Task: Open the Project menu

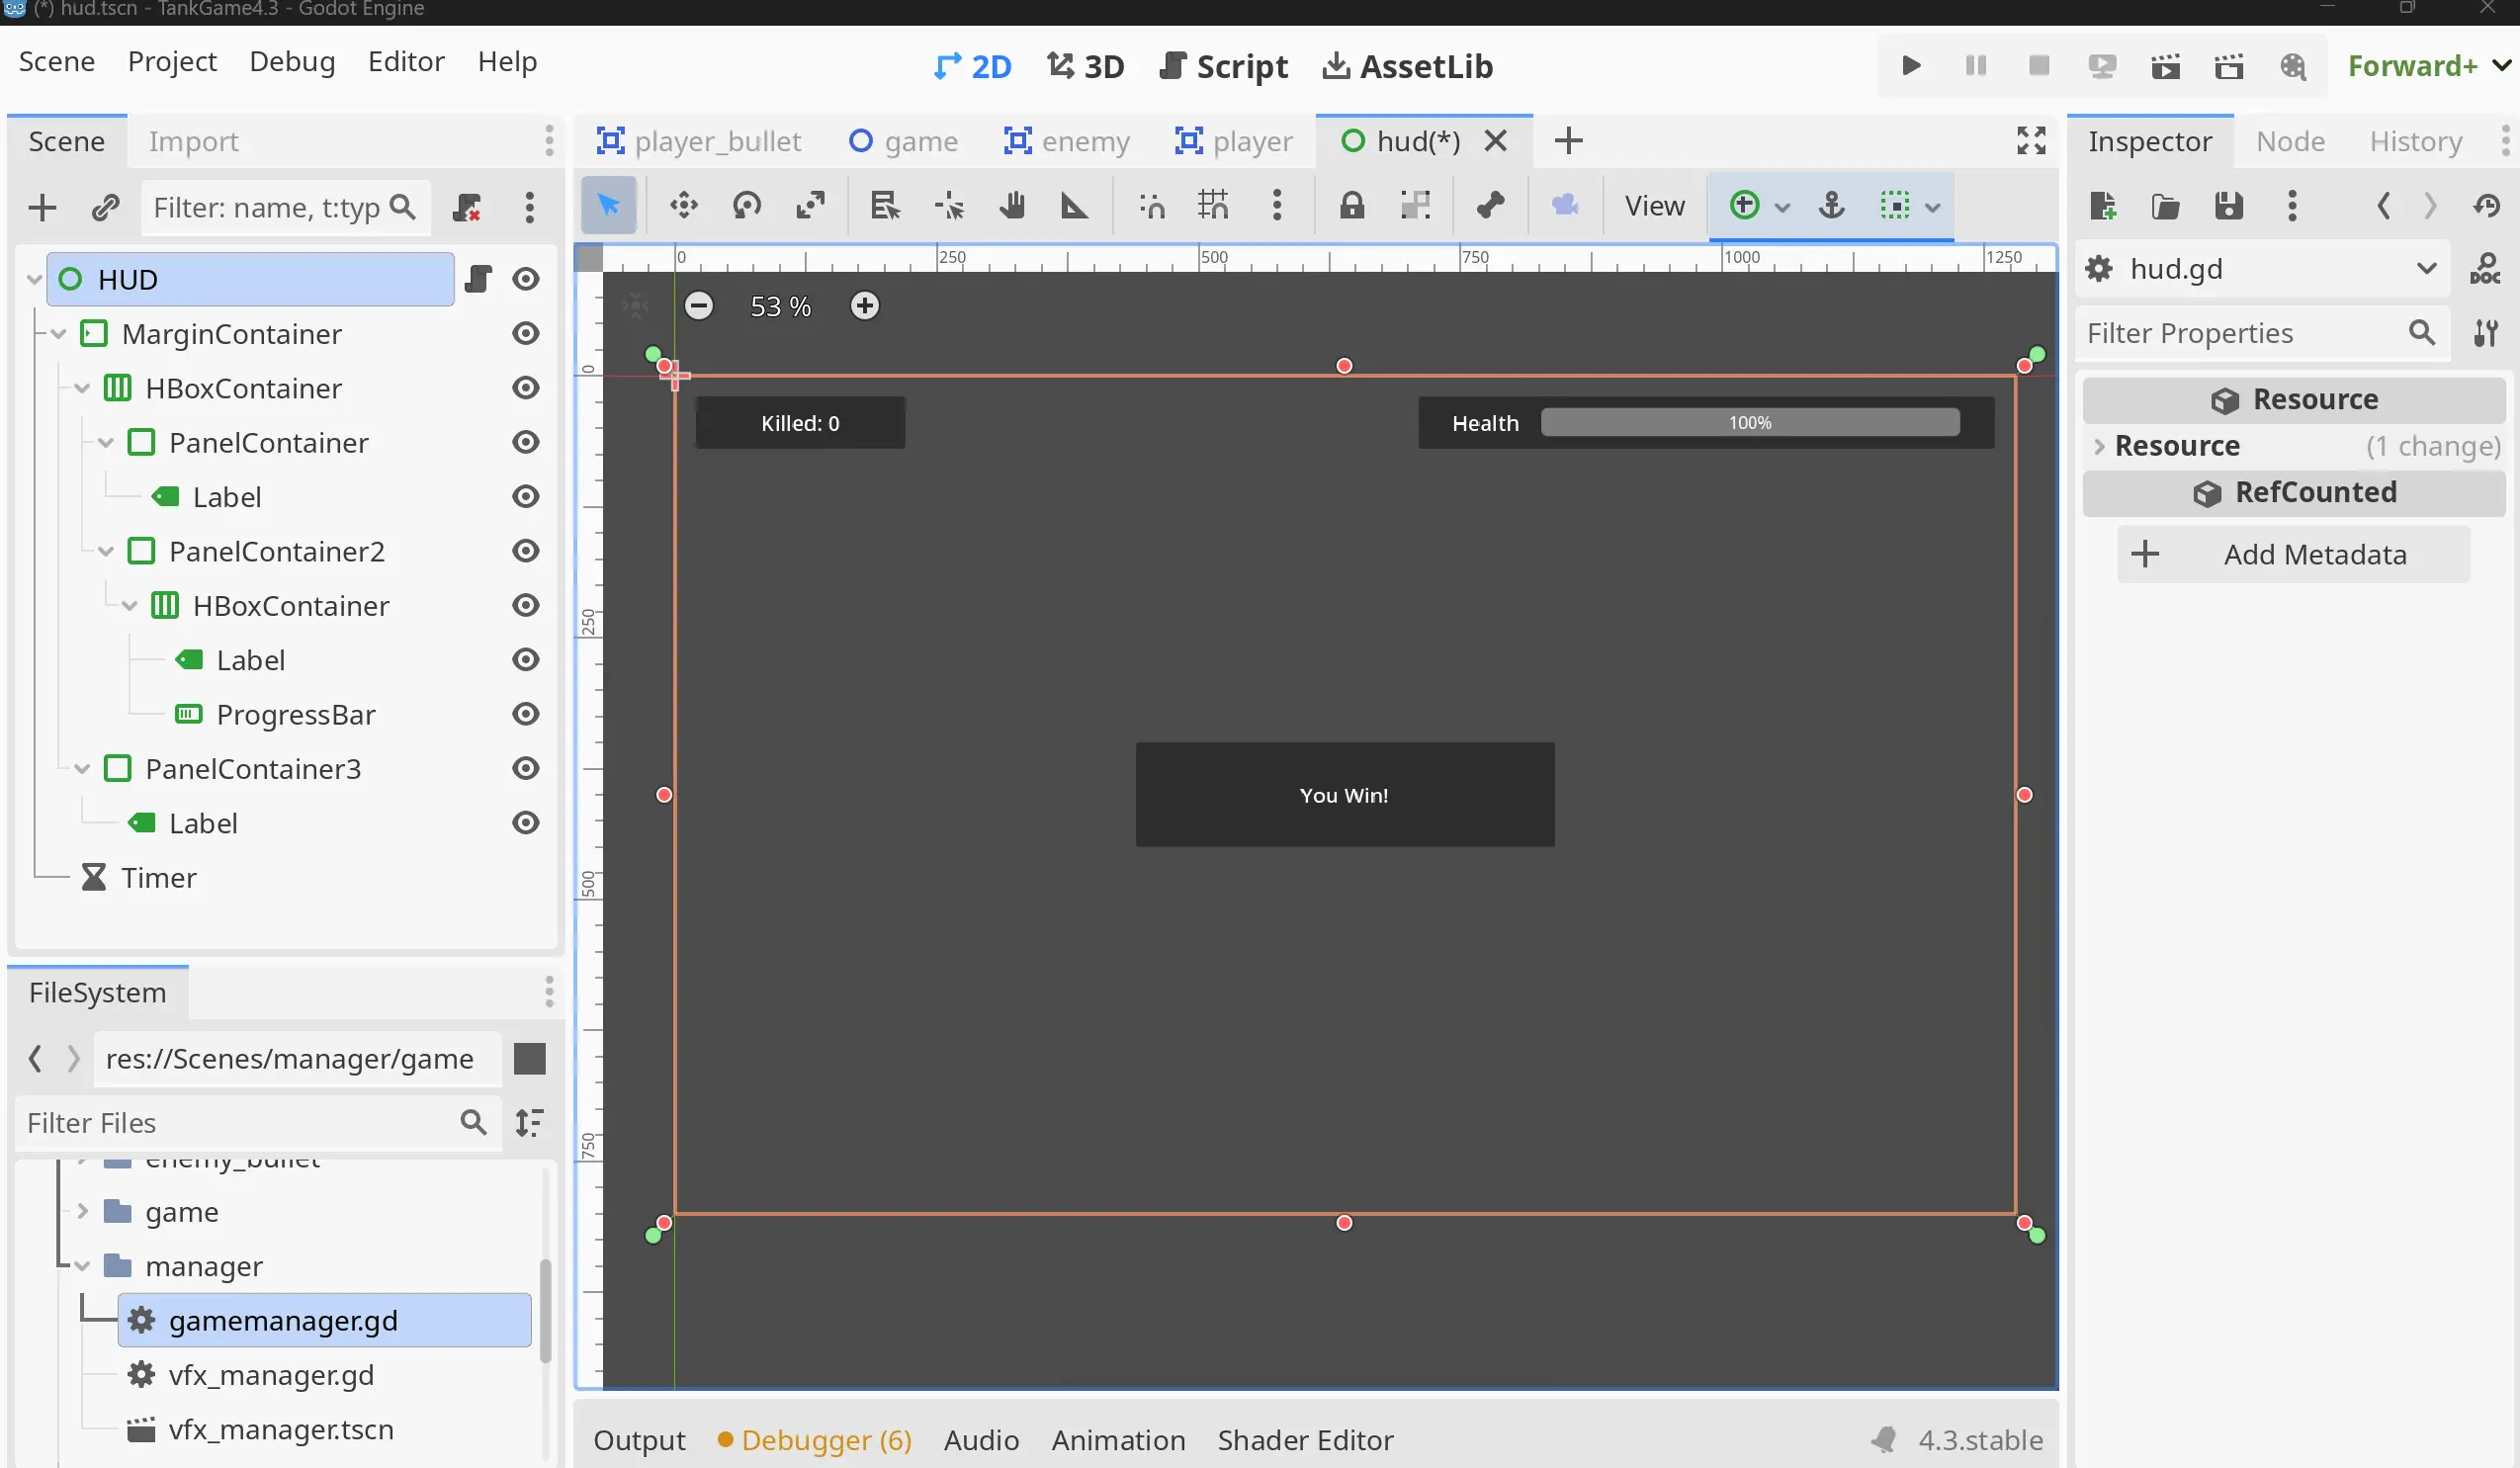Action: click(x=172, y=62)
